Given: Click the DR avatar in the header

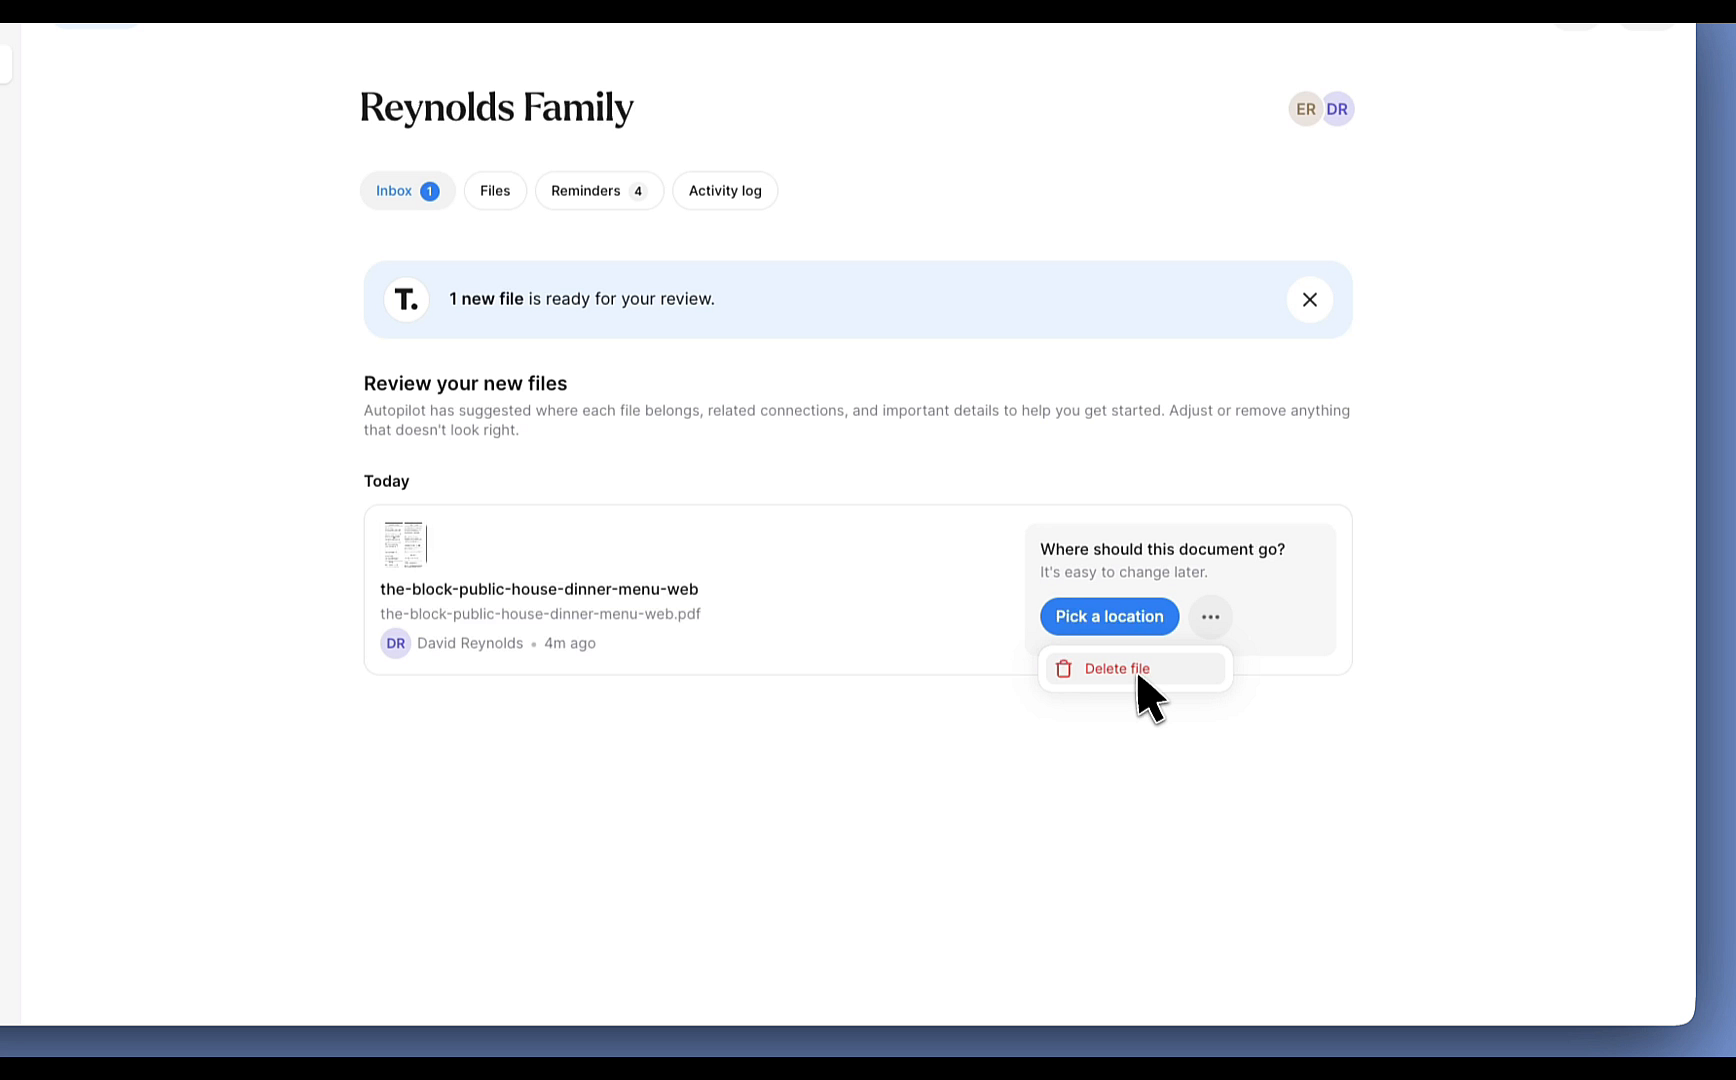Looking at the screenshot, I should tap(1338, 109).
